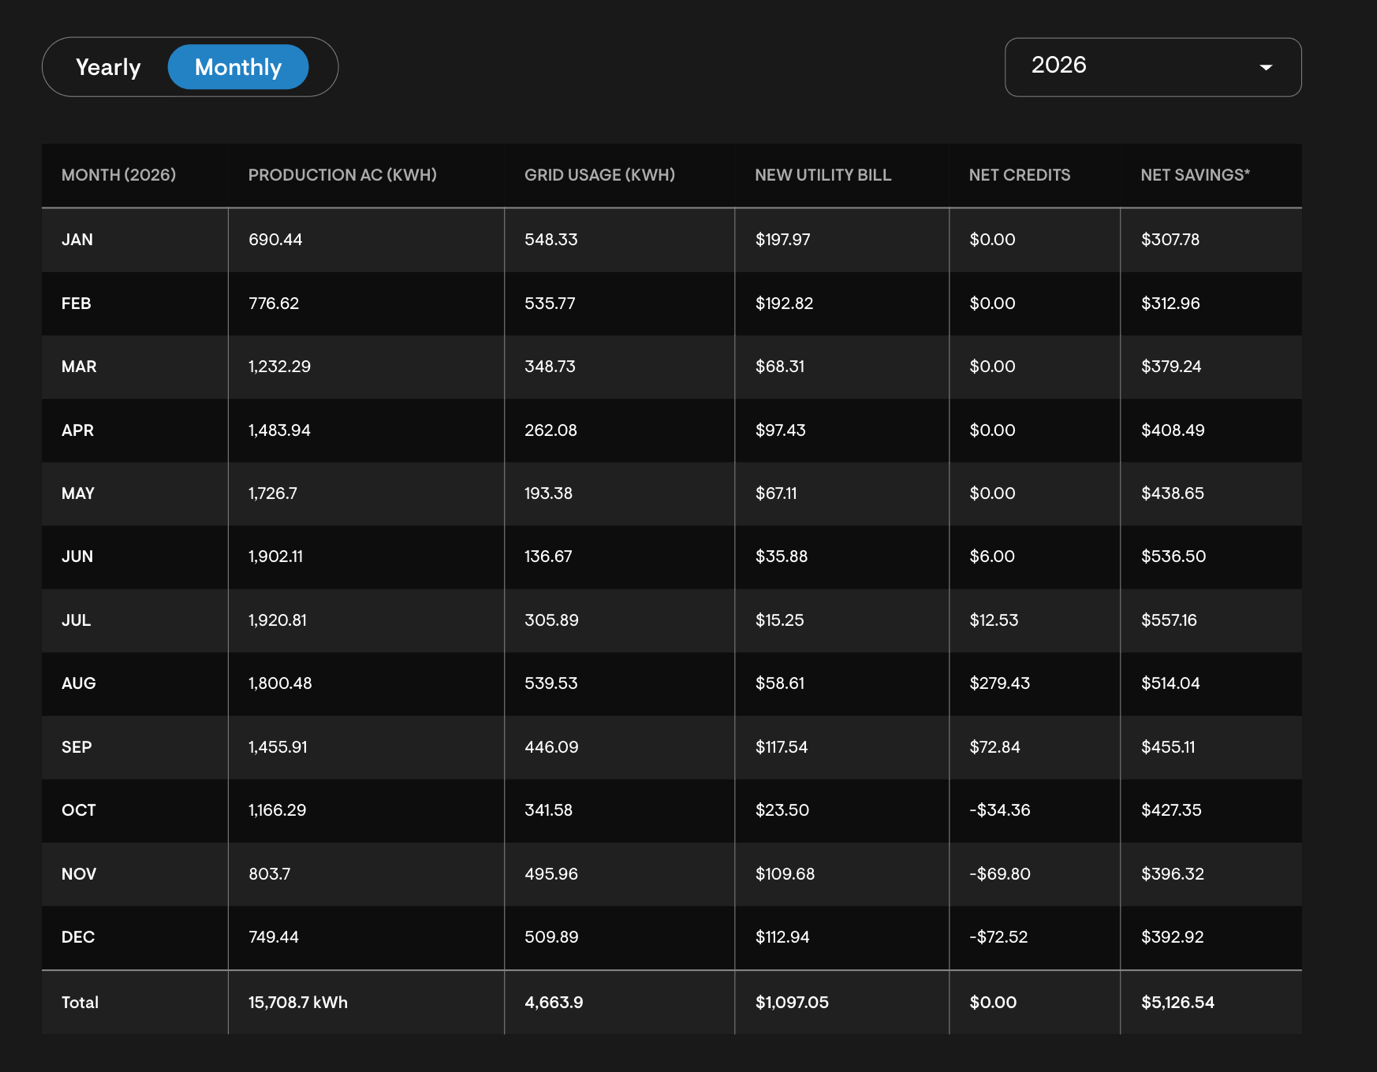Select the MAY row label

78,494
